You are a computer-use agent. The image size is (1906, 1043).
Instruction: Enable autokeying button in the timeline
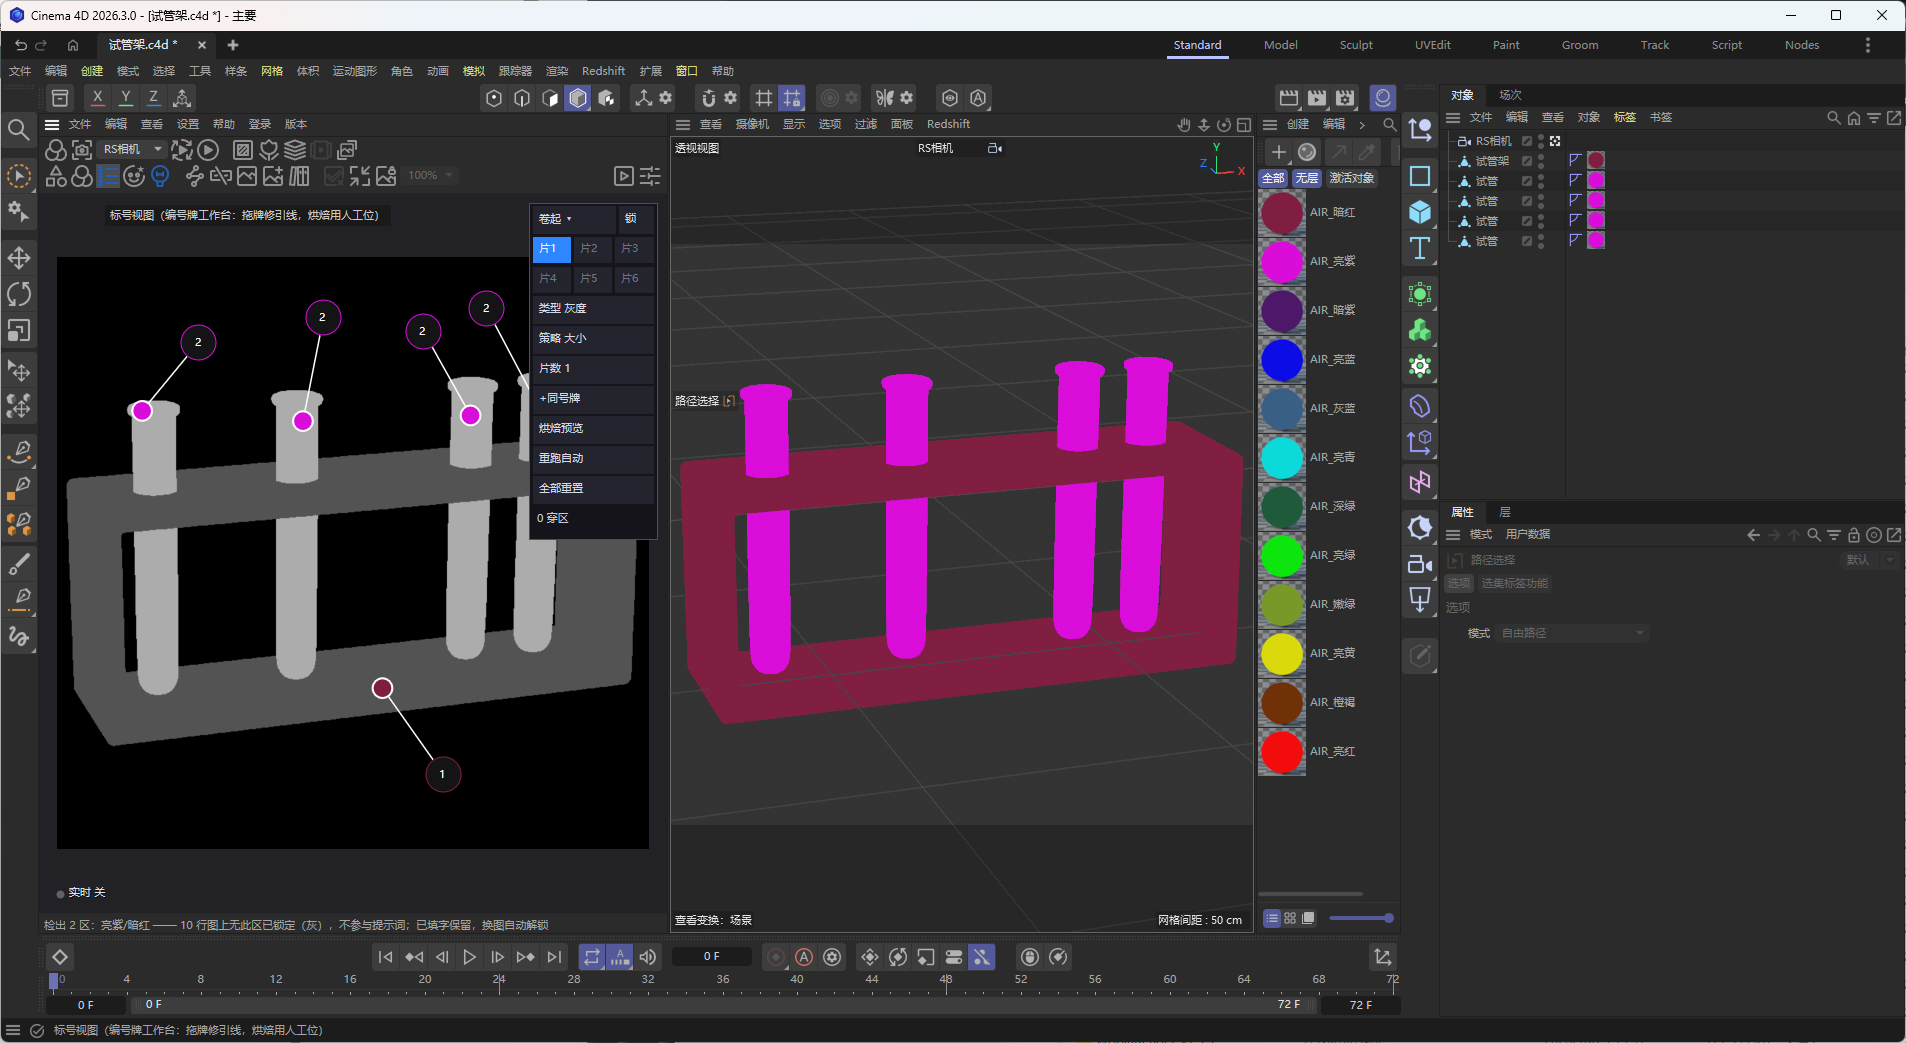click(804, 957)
